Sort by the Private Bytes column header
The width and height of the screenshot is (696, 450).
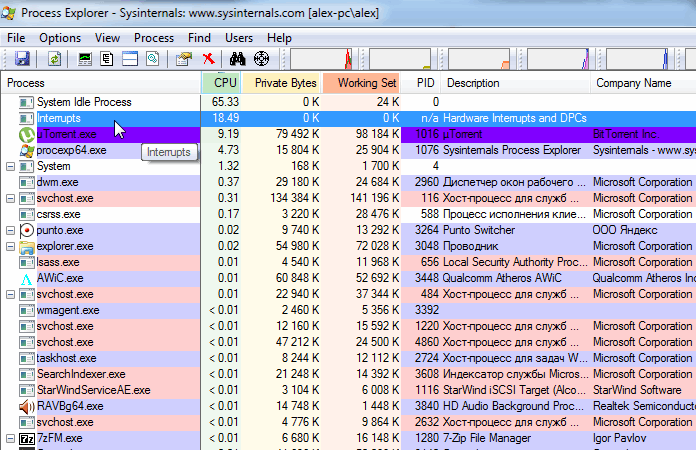pyautogui.click(x=281, y=83)
